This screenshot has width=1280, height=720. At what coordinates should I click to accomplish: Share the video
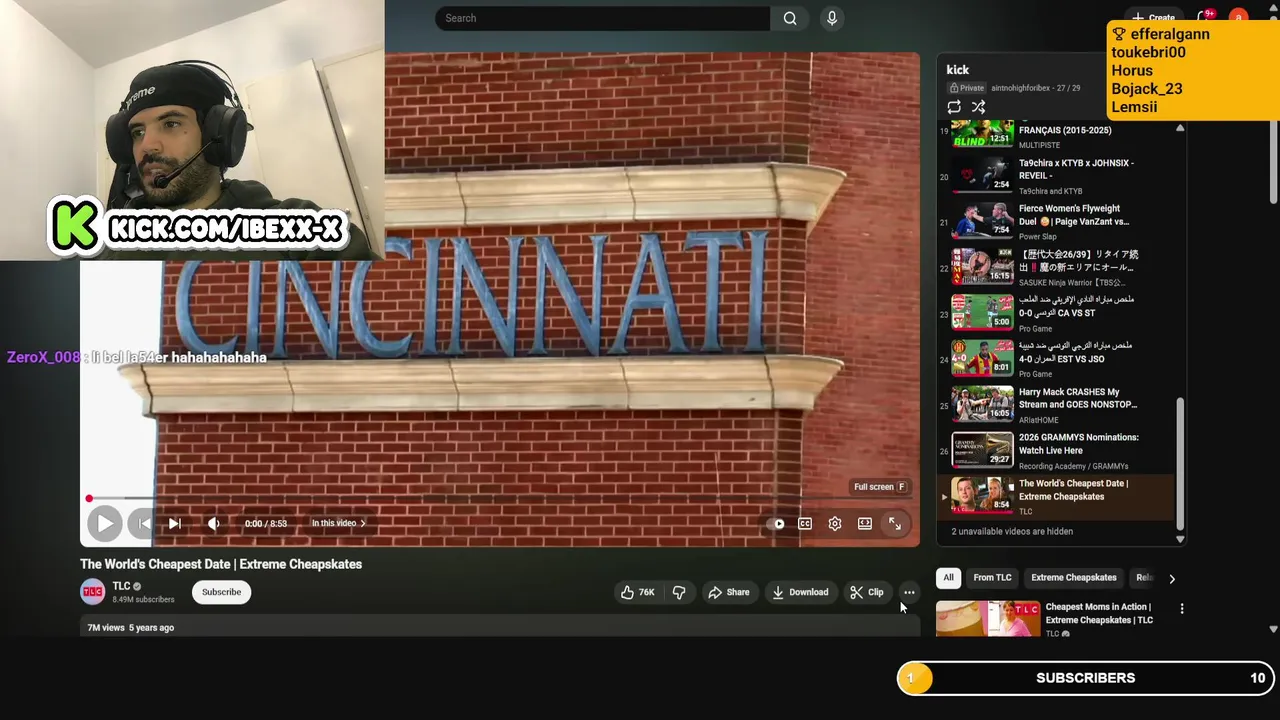point(728,592)
